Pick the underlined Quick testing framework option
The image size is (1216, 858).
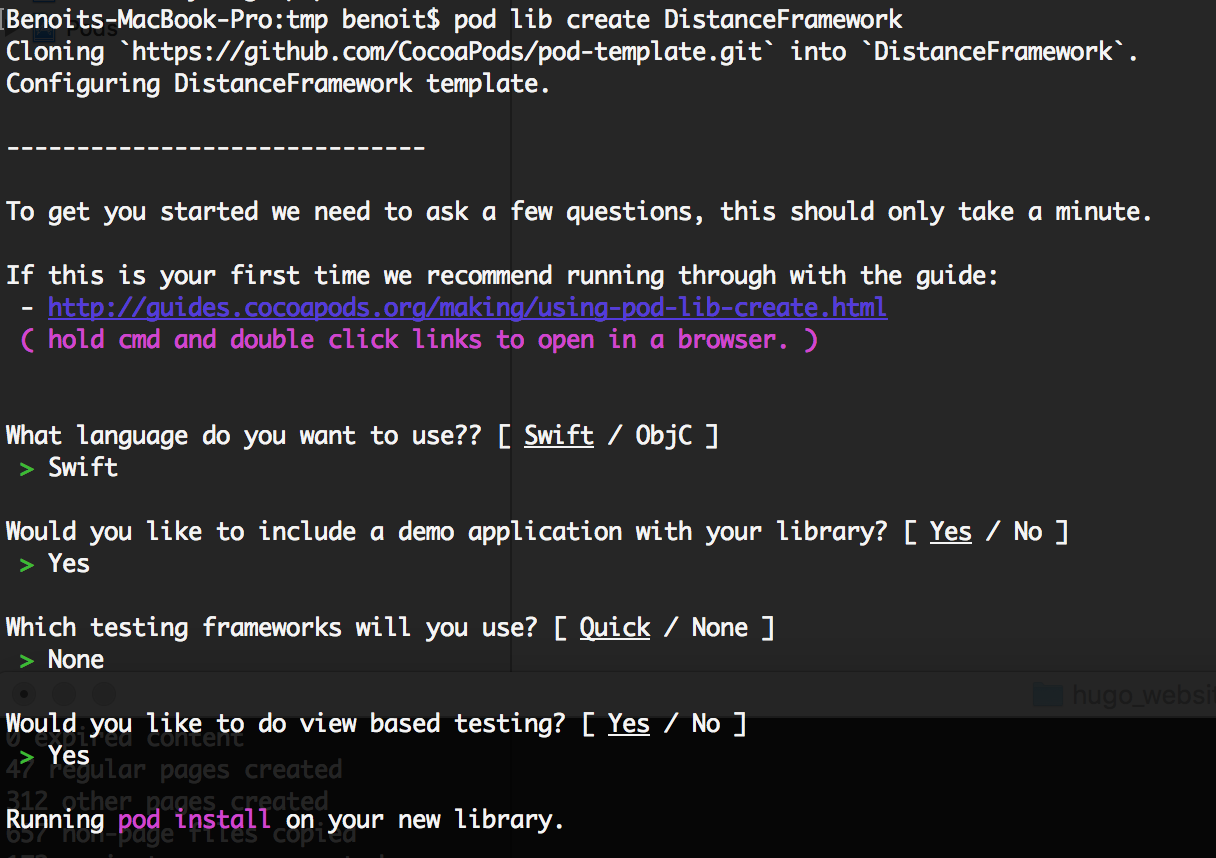point(615,627)
